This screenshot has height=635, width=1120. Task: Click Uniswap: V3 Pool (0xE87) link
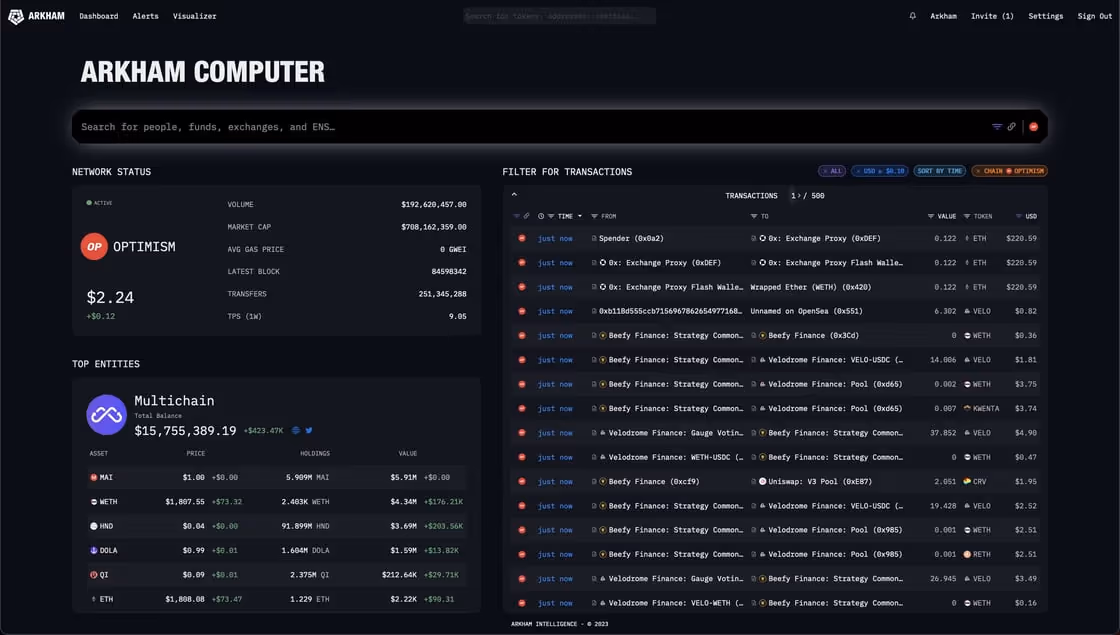pyautogui.click(x=820, y=481)
